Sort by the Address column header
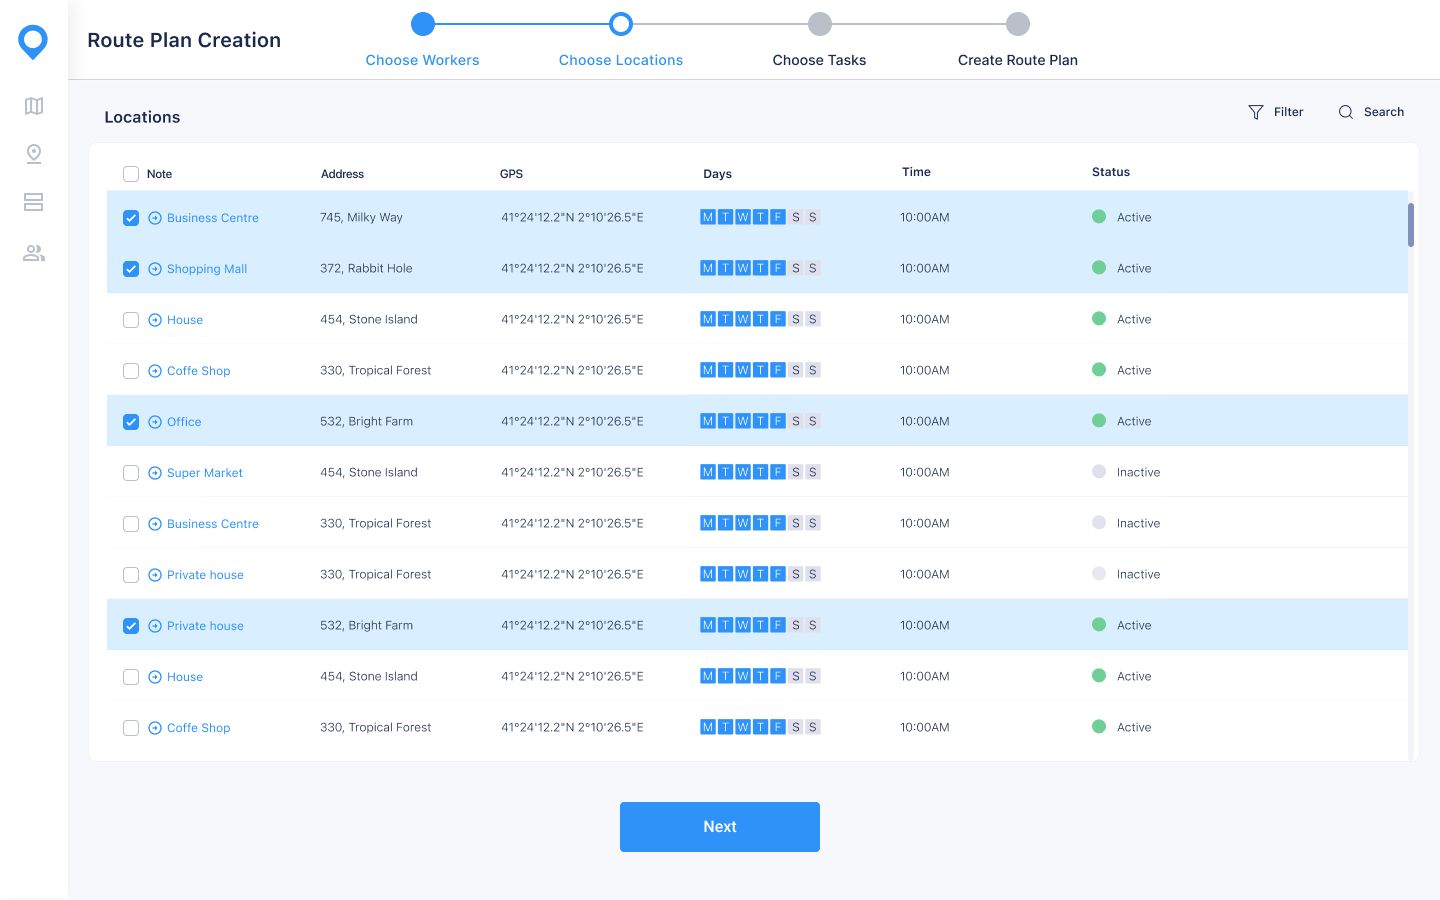 342,174
